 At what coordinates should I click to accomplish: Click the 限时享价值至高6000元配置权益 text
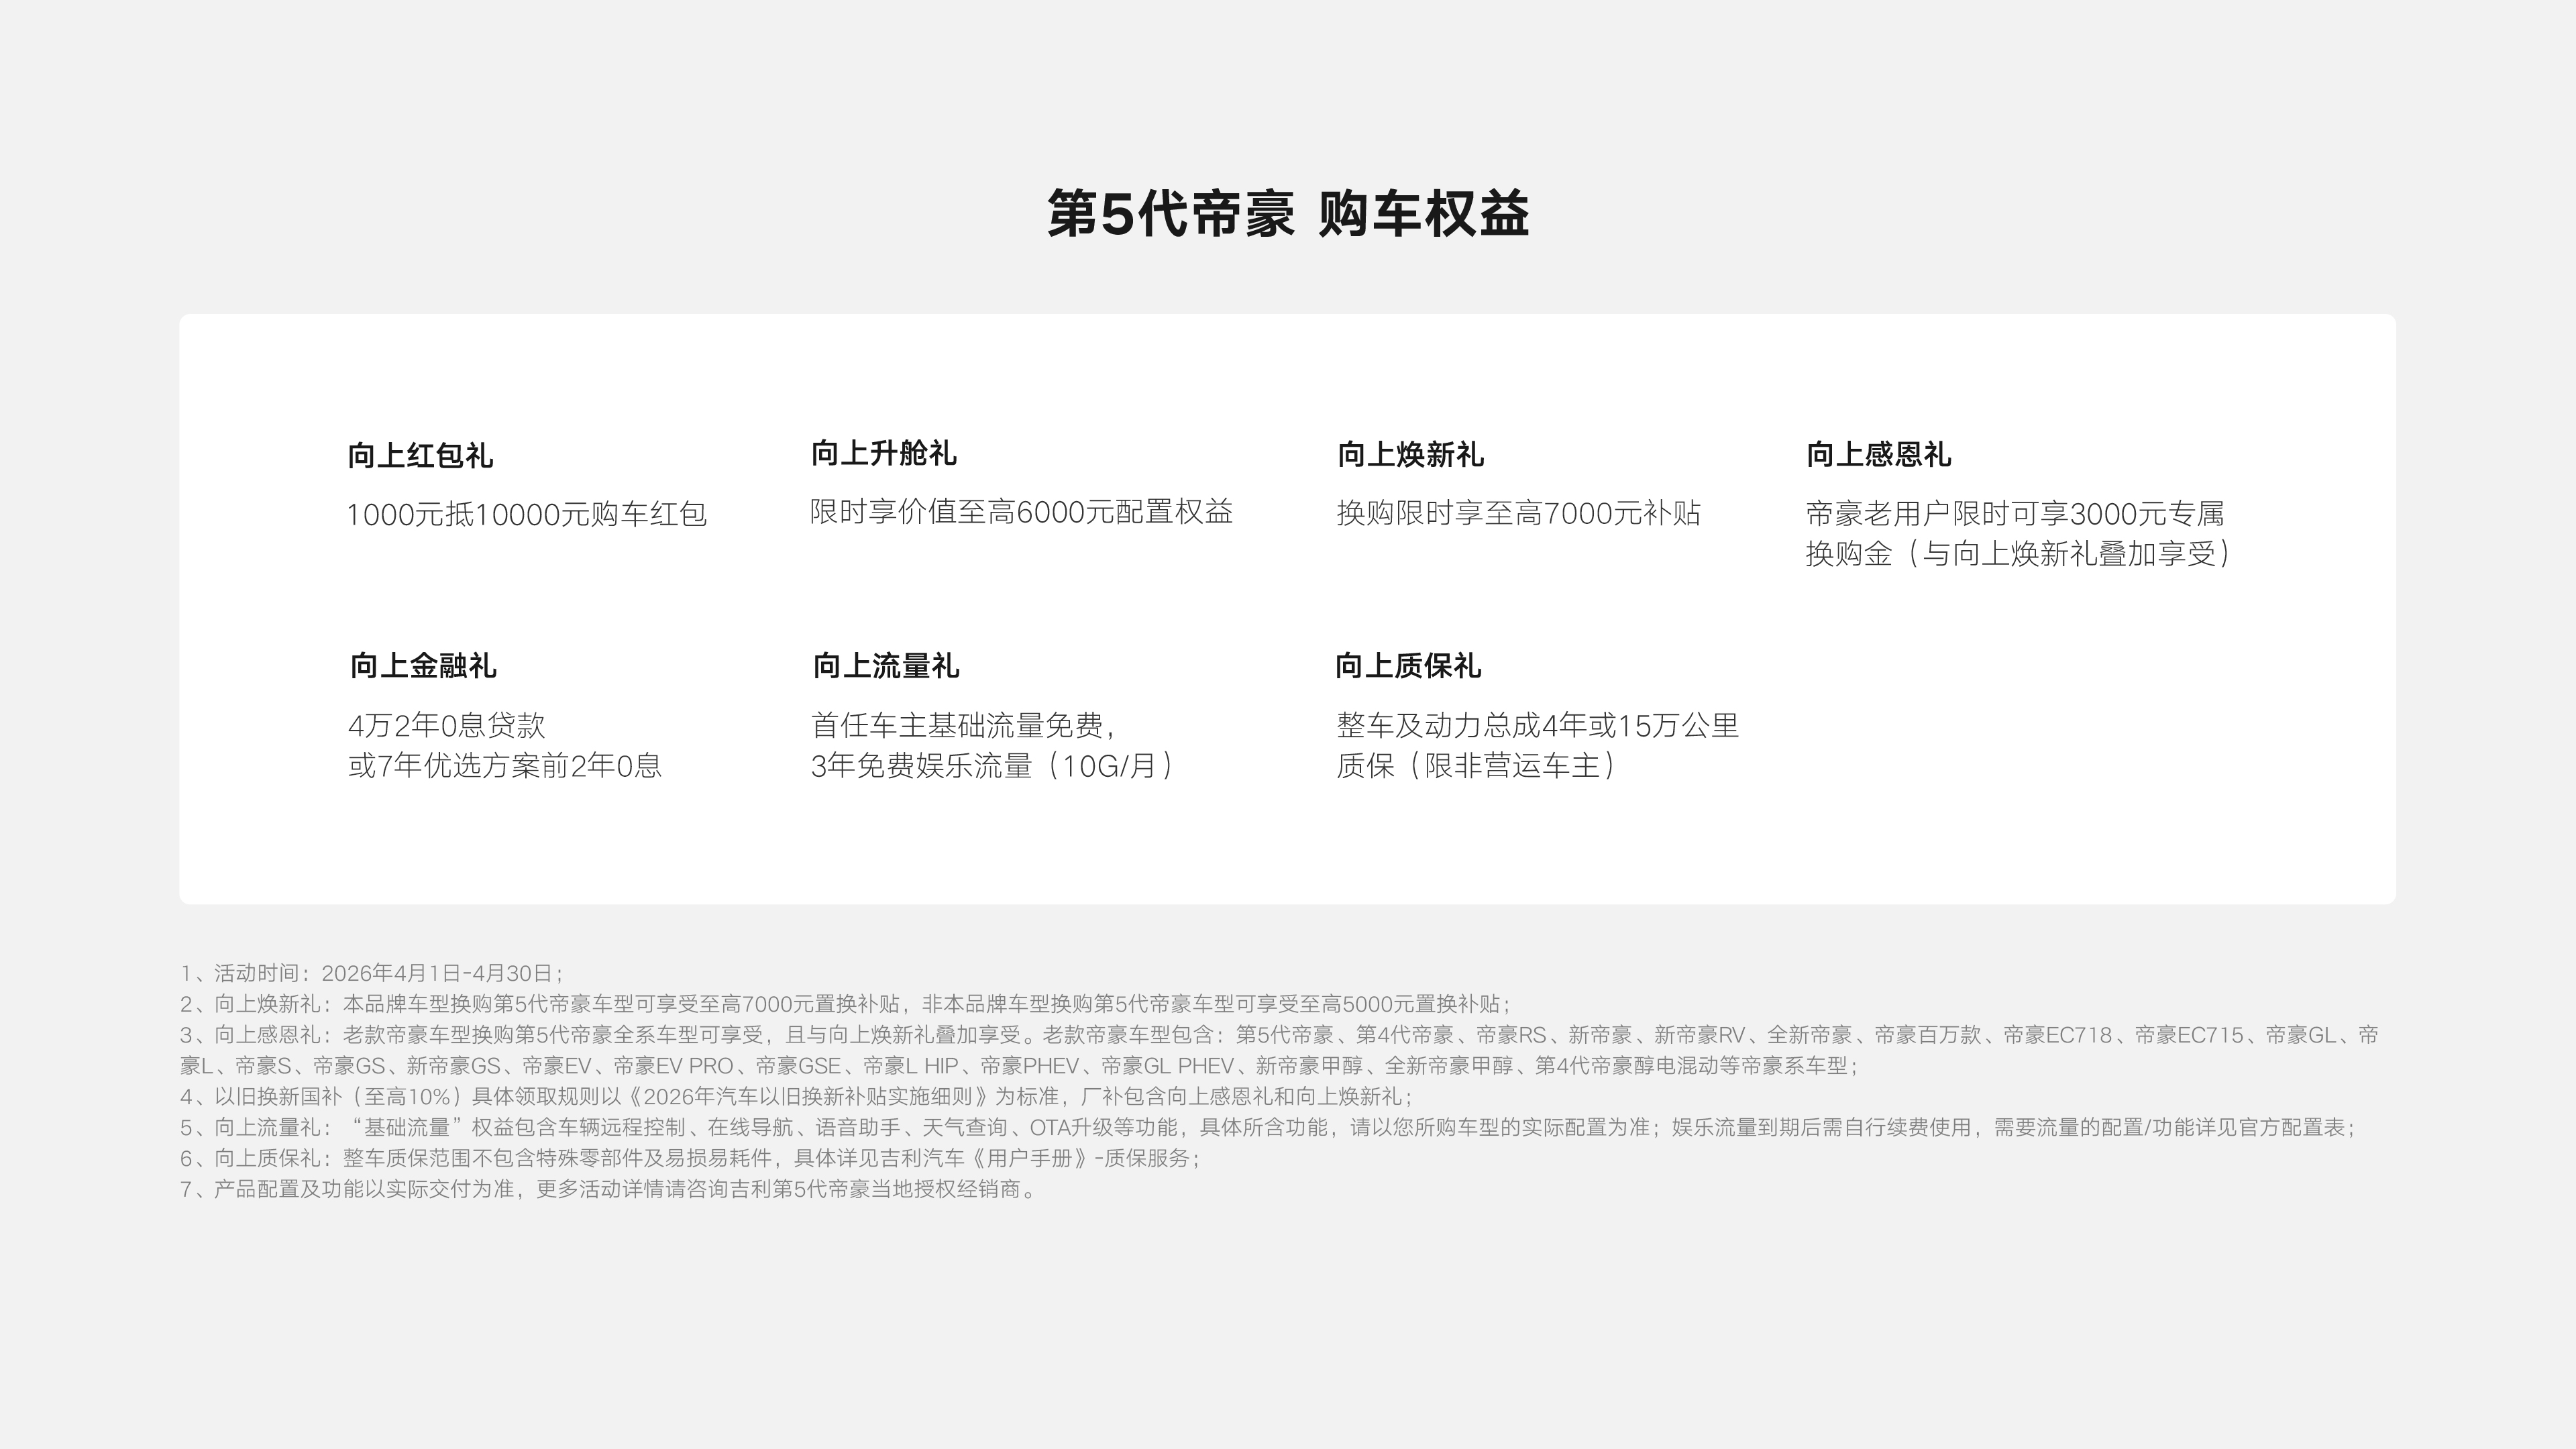click(1021, 512)
